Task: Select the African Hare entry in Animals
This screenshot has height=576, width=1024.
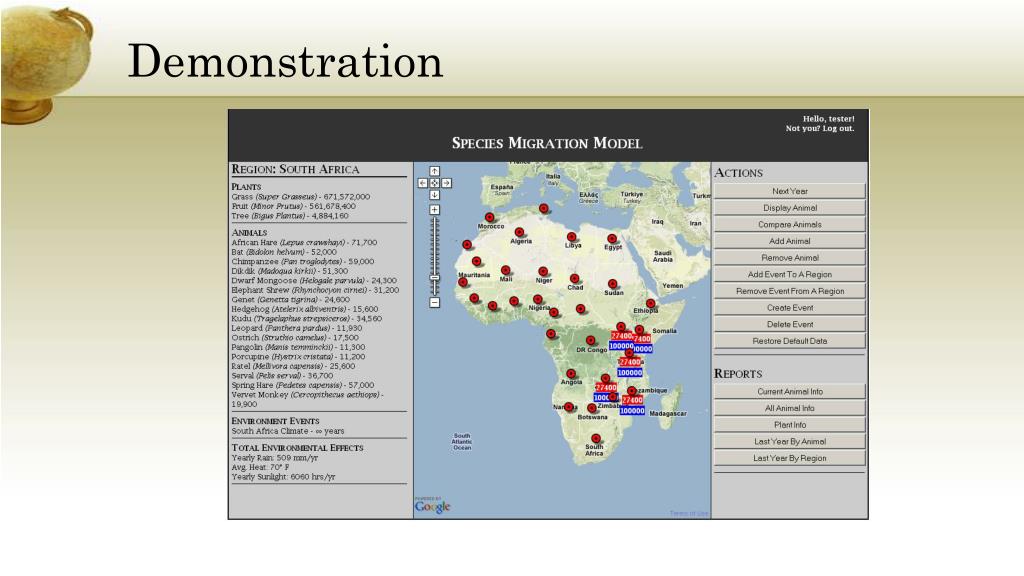Action: [304, 242]
